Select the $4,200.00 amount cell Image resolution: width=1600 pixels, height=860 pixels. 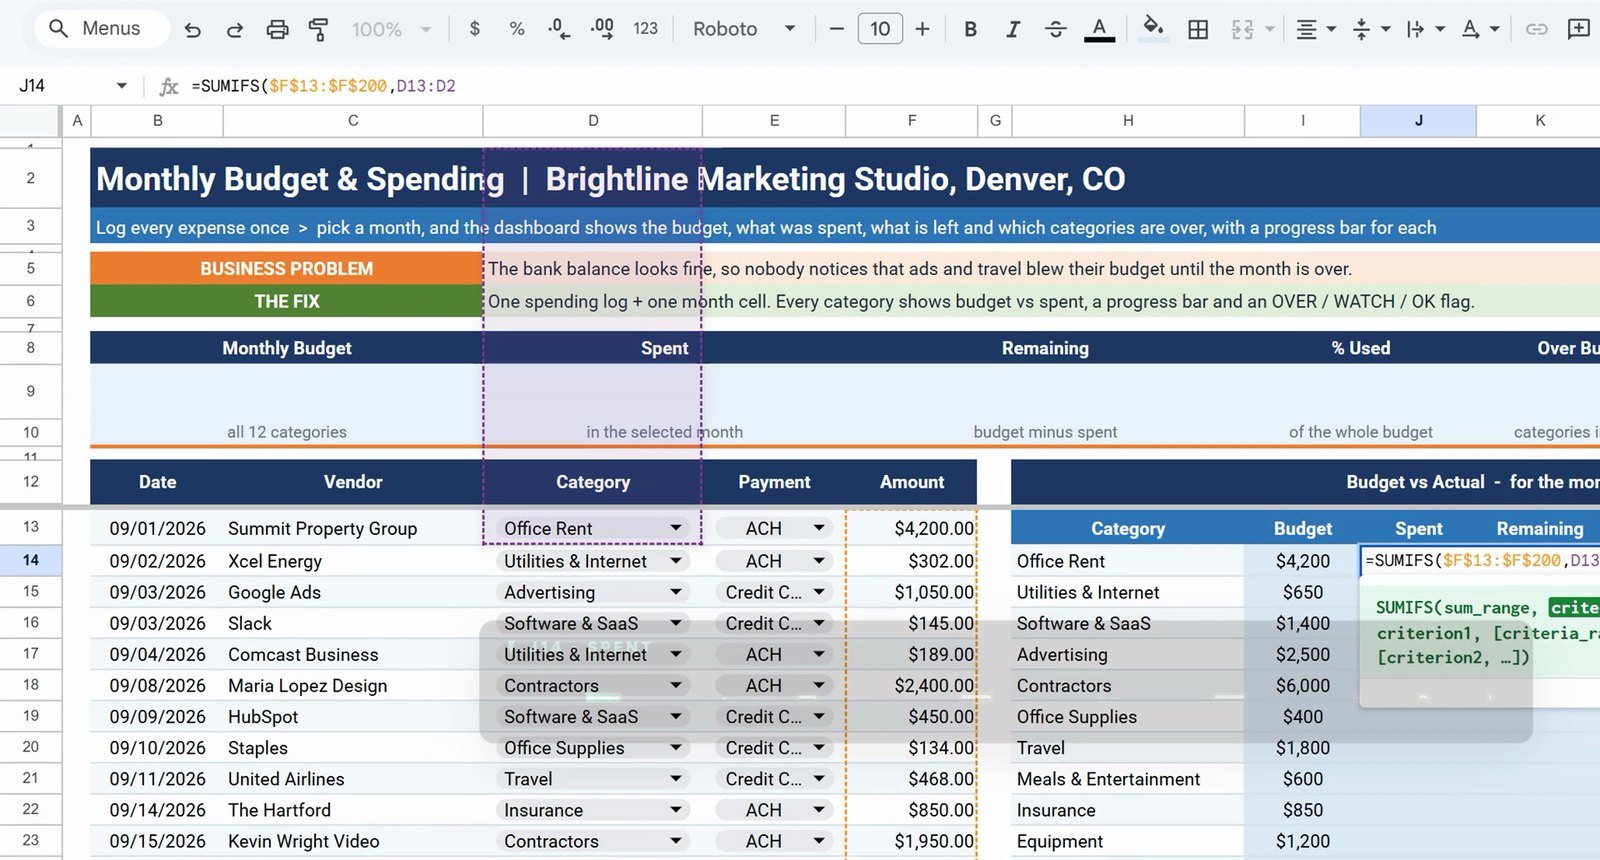click(x=911, y=528)
